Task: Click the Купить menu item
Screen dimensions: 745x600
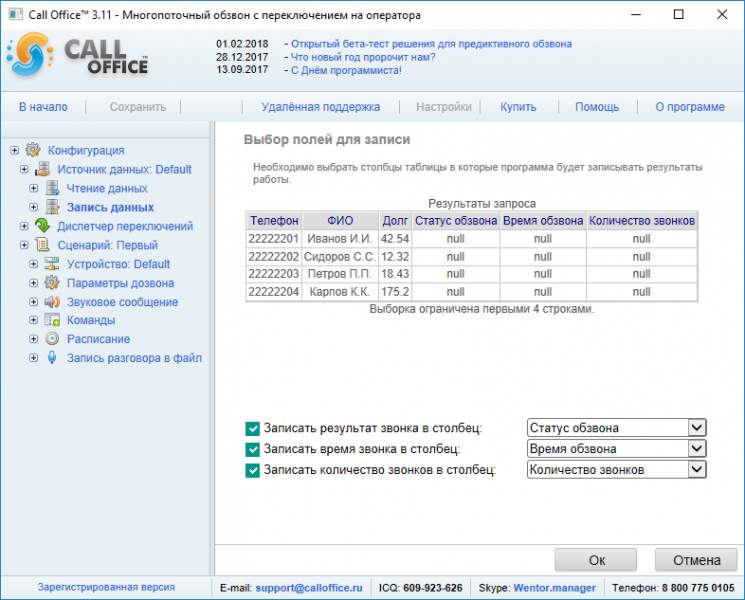Action: click(518, 107)
